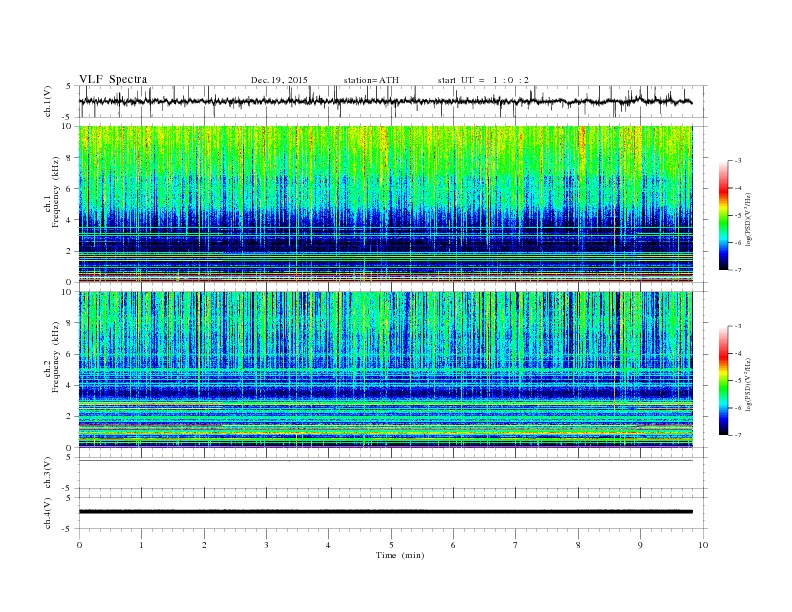Click the "VLF Spectra" plot title

[x=113, y=79]
